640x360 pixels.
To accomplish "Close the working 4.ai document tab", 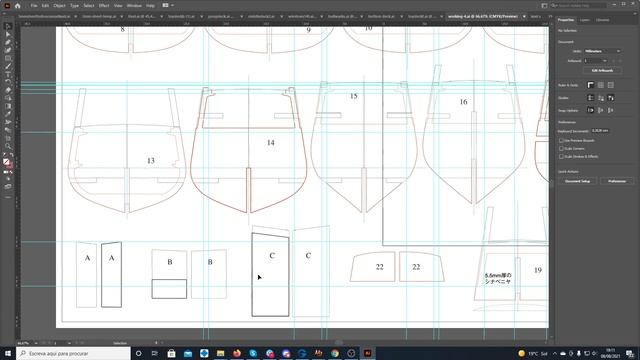I will (x=524, y=17).
